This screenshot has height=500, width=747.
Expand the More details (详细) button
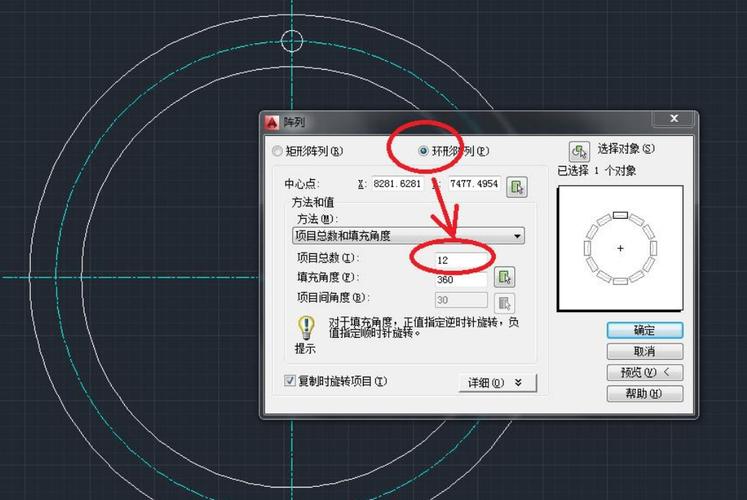pos(498,383)
